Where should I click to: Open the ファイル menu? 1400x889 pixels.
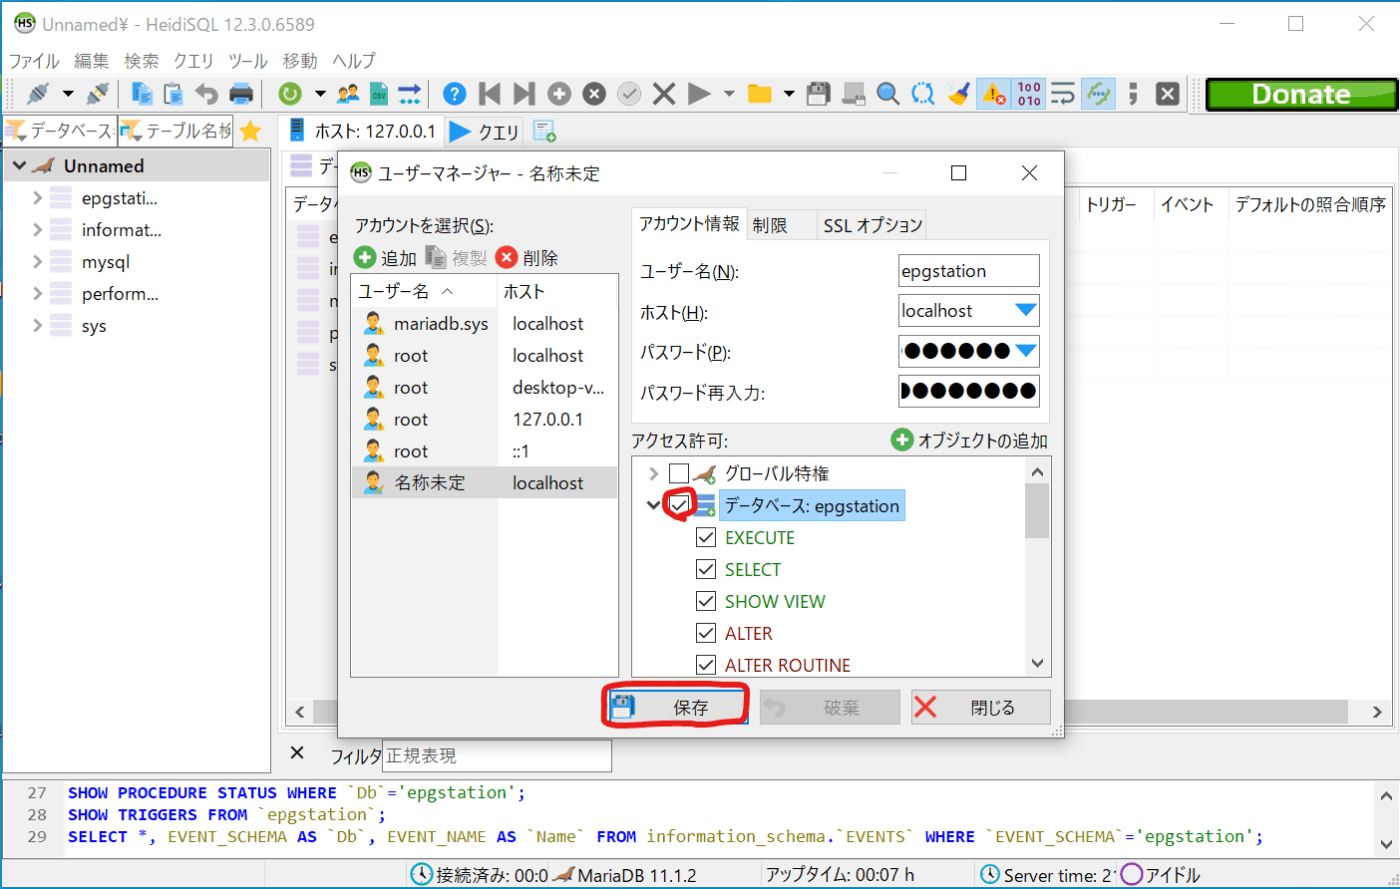coord(34,60)
